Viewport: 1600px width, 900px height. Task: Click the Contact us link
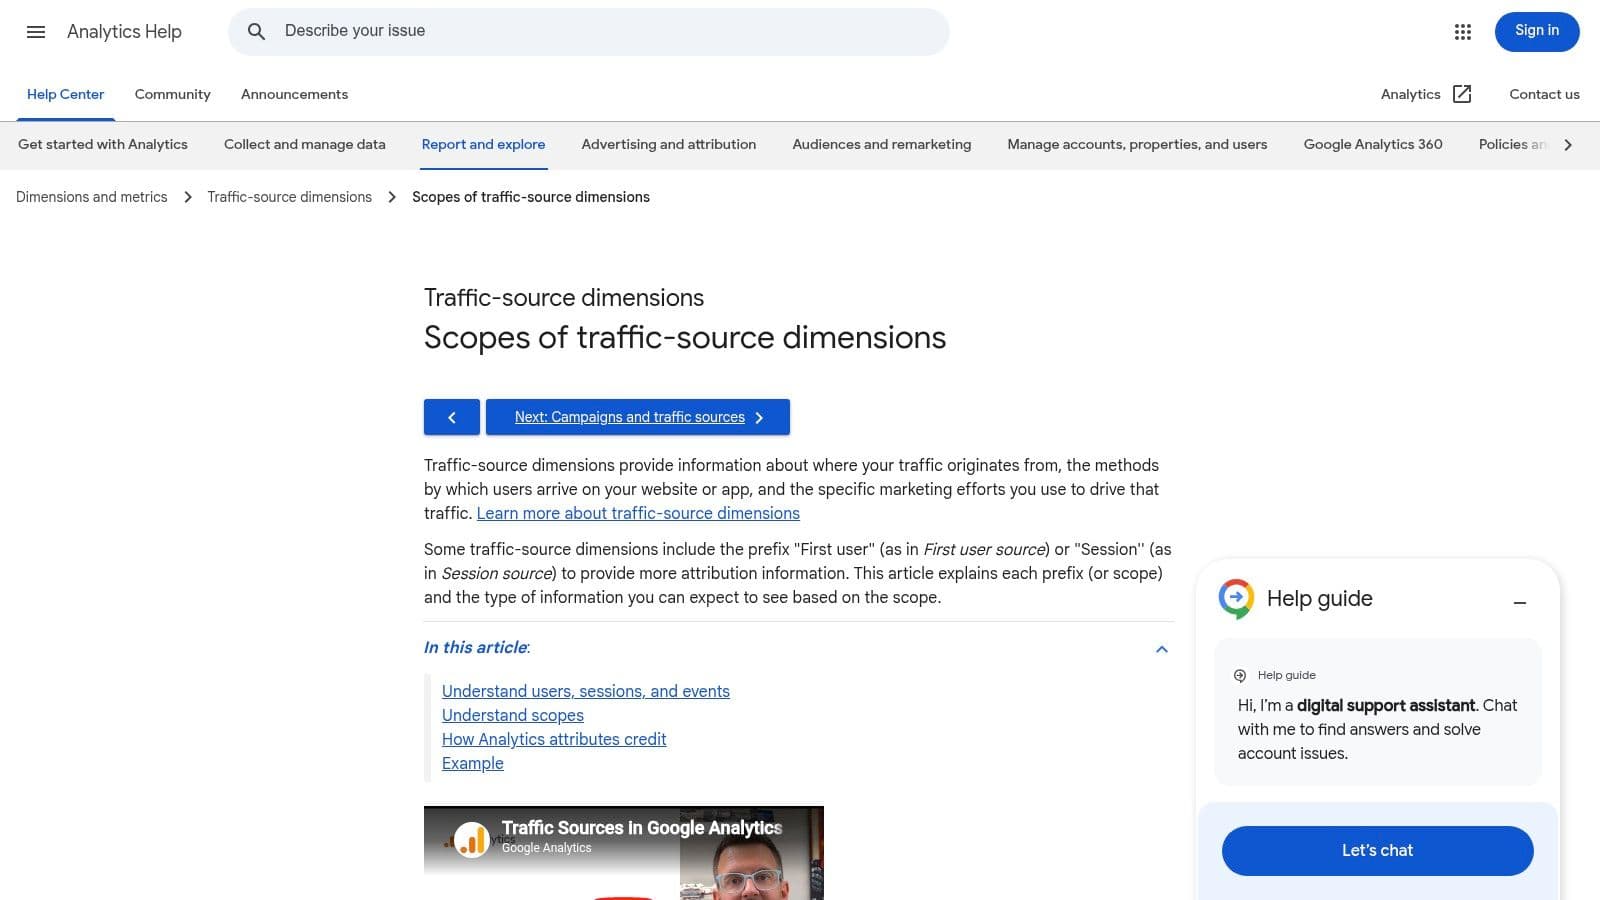point(1544,94)
